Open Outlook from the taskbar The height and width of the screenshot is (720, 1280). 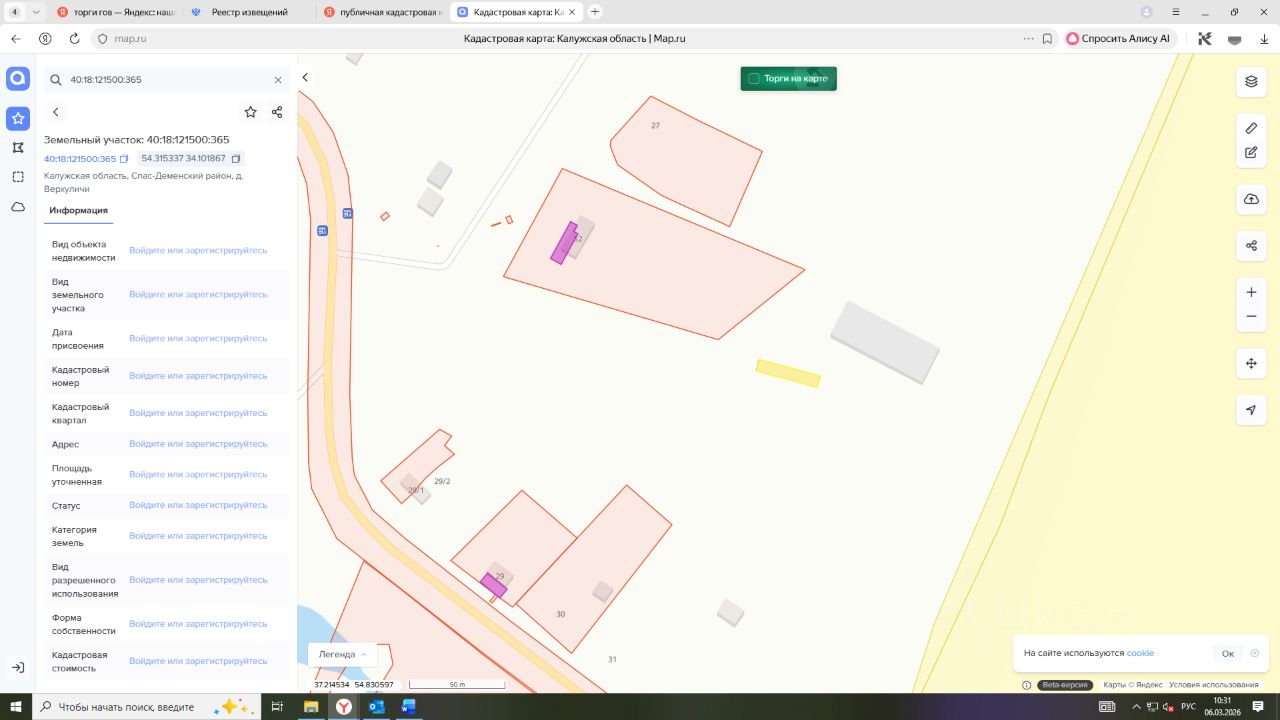[376, 706]
